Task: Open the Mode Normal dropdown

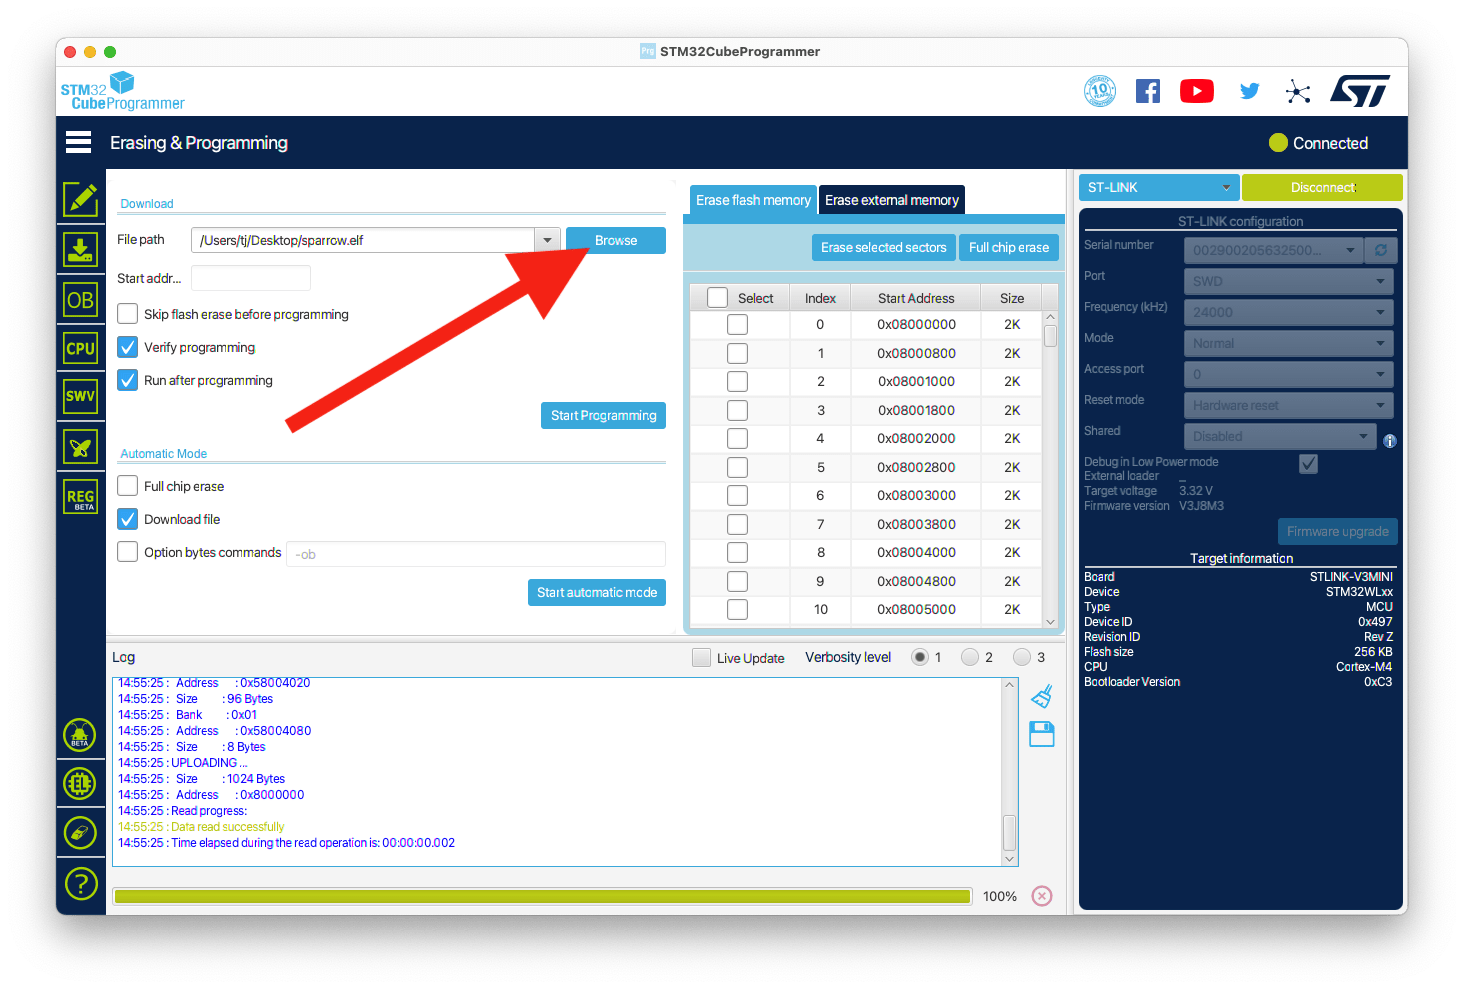Action: pyautogui.click(x=1289, y=343)
